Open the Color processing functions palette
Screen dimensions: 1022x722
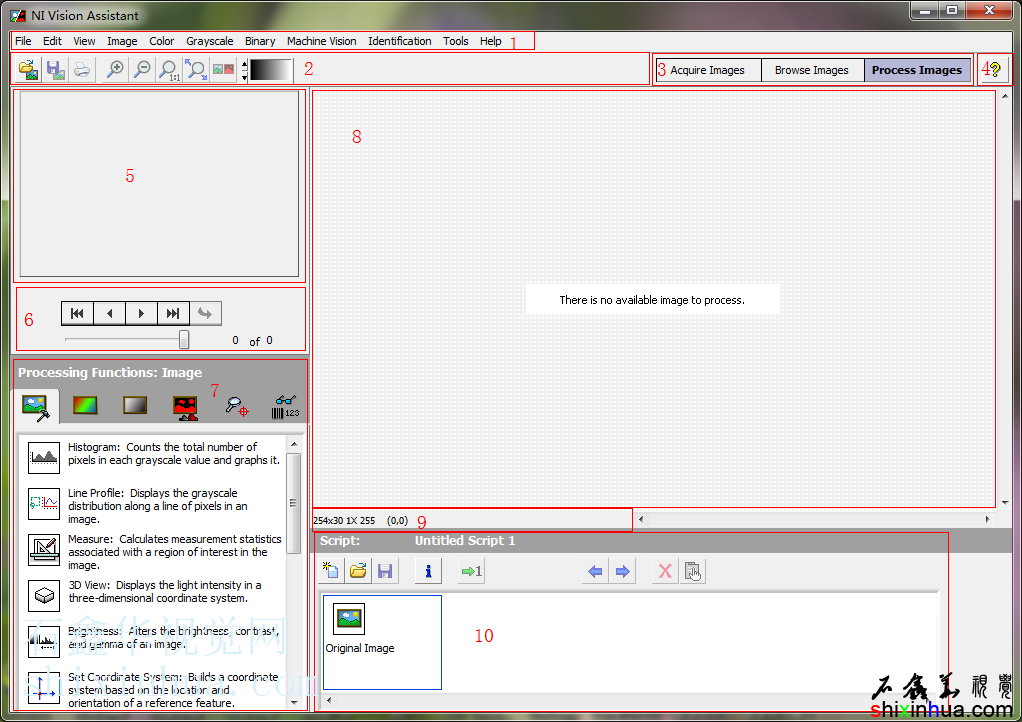pyautogui.click(x=87, y=405)
